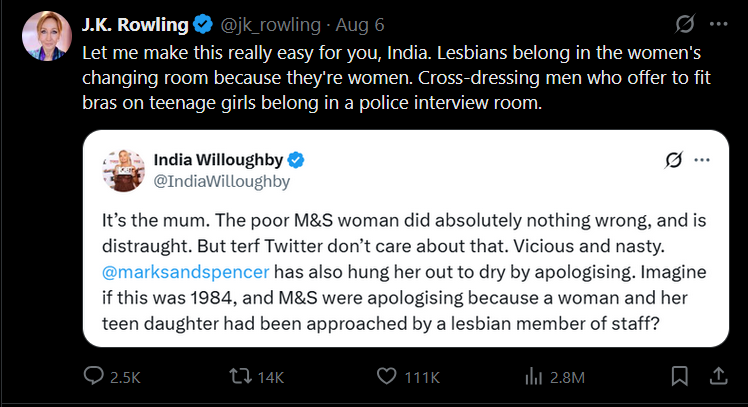Click J.K. Rowling's verified badge
The height and width of the screenshot is (407, 748).
pos(203,24)
